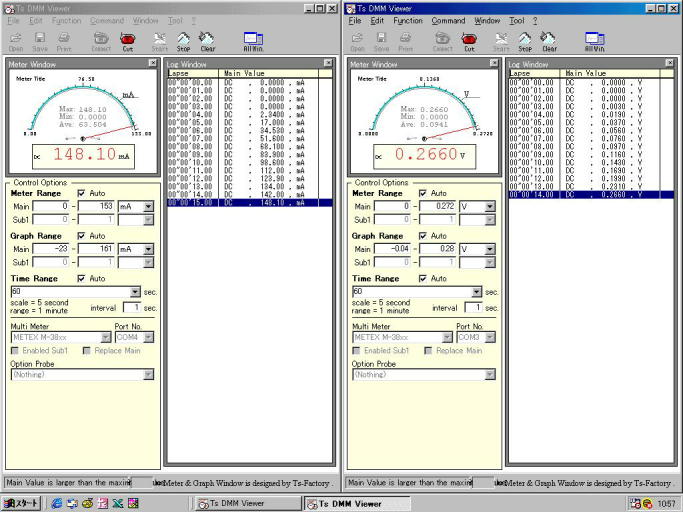
Task: Close the left Log Window panel
Action: [x=328, y=63]
